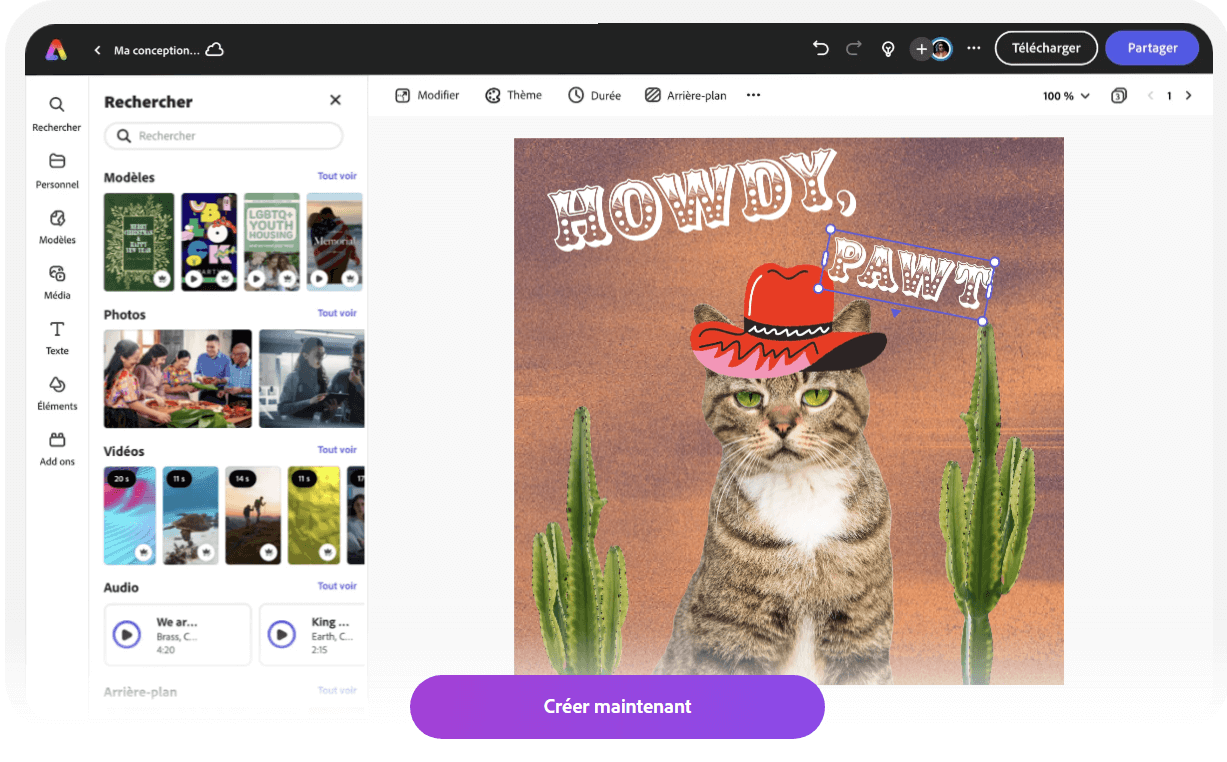Click into the Rechercher search field
Image resolution: width=1227 pixels, height=762 pixels.
pyautogui.click(x=225, y=136)
